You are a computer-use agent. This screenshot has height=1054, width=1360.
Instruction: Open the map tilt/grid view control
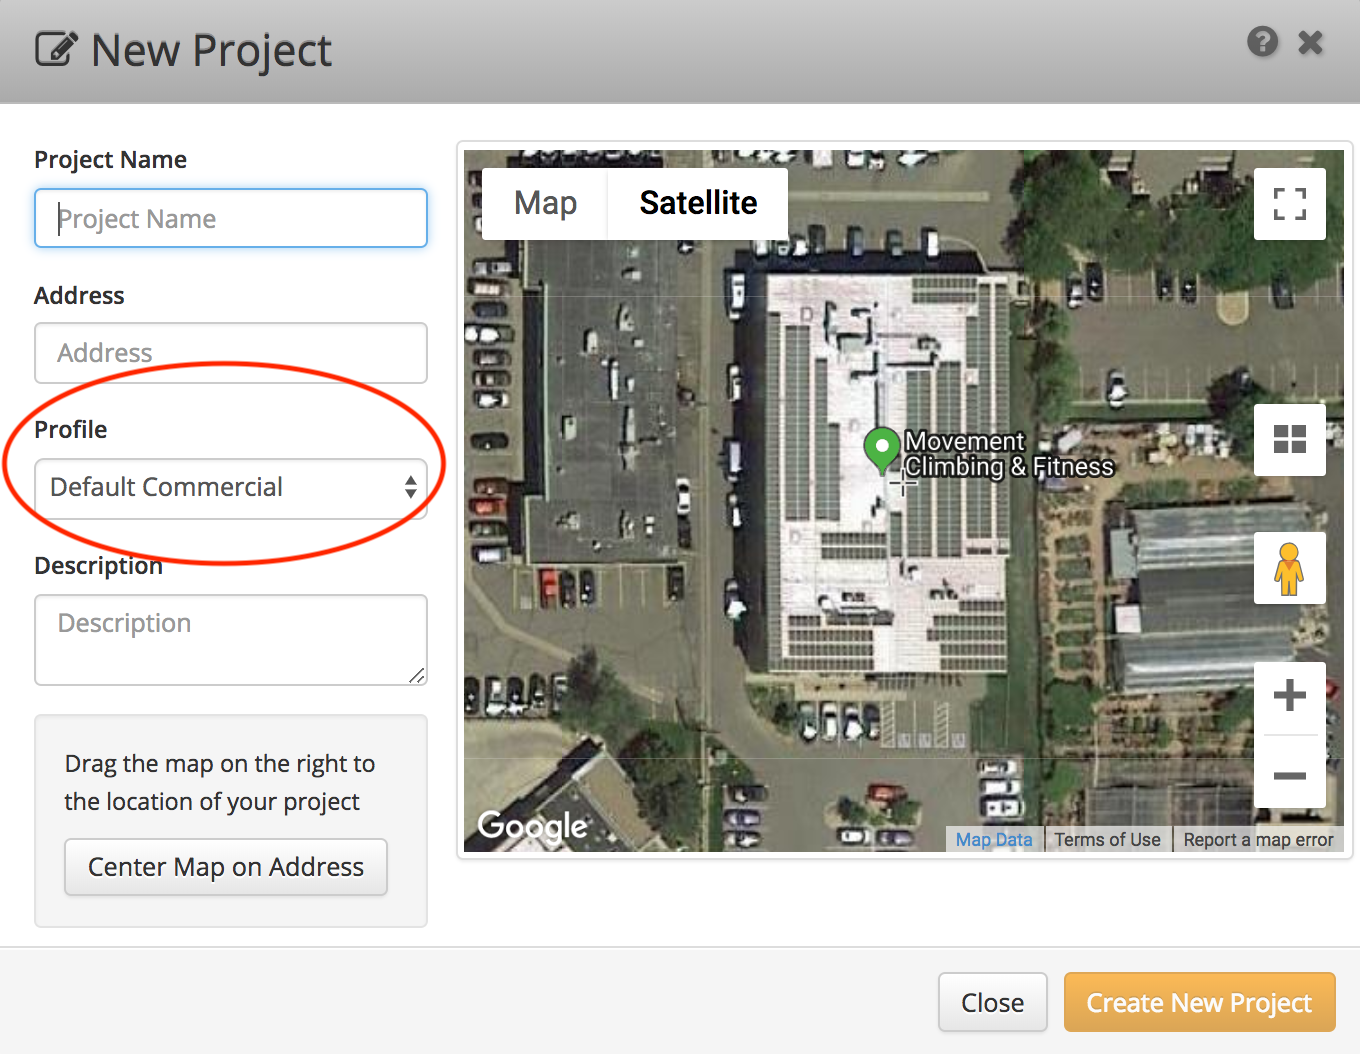point(1290,439)
